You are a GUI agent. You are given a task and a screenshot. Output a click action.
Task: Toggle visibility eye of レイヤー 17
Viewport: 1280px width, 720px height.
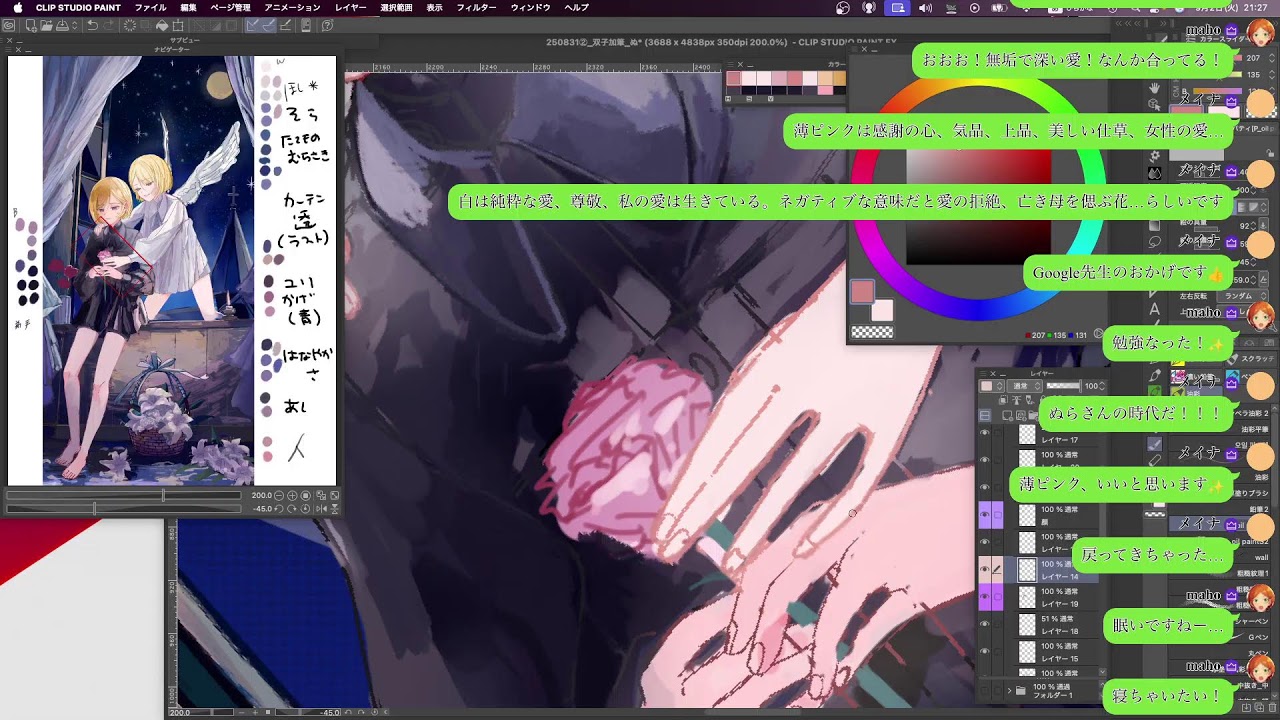pos(984,431)
